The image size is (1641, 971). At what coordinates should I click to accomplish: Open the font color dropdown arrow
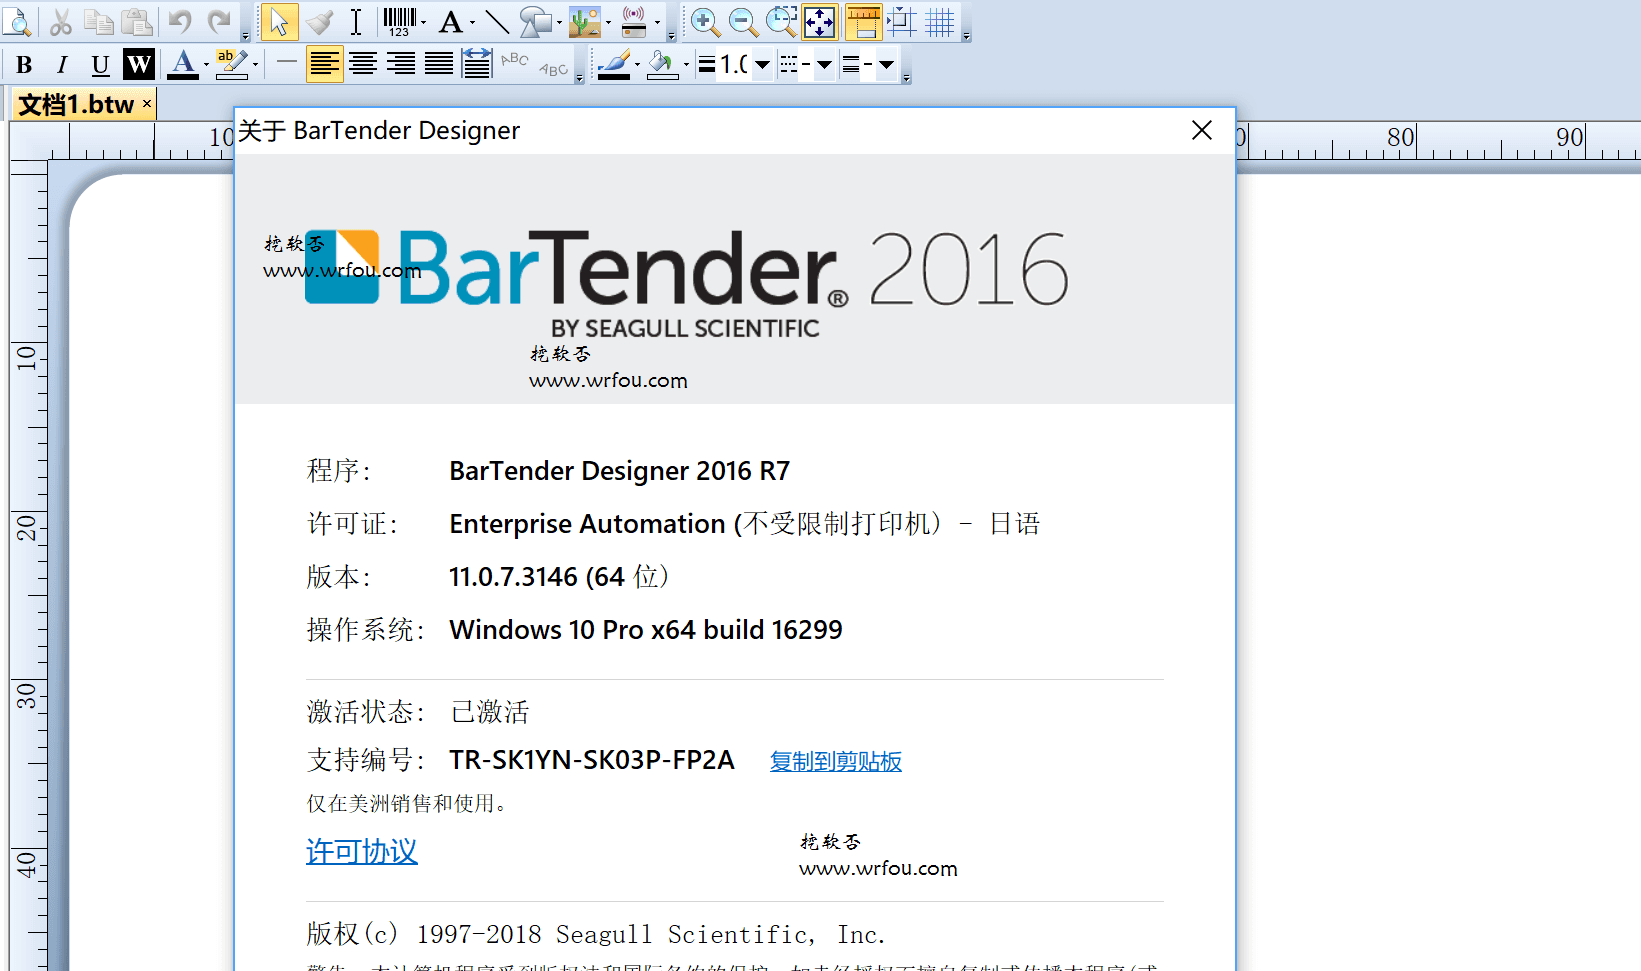[x=206, y=65]
